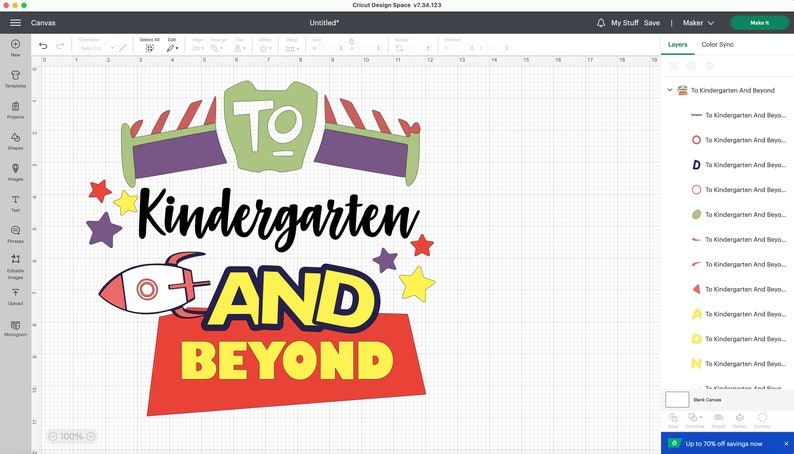
Task: Click the Rotate angle input field
Action: point(418,48)
